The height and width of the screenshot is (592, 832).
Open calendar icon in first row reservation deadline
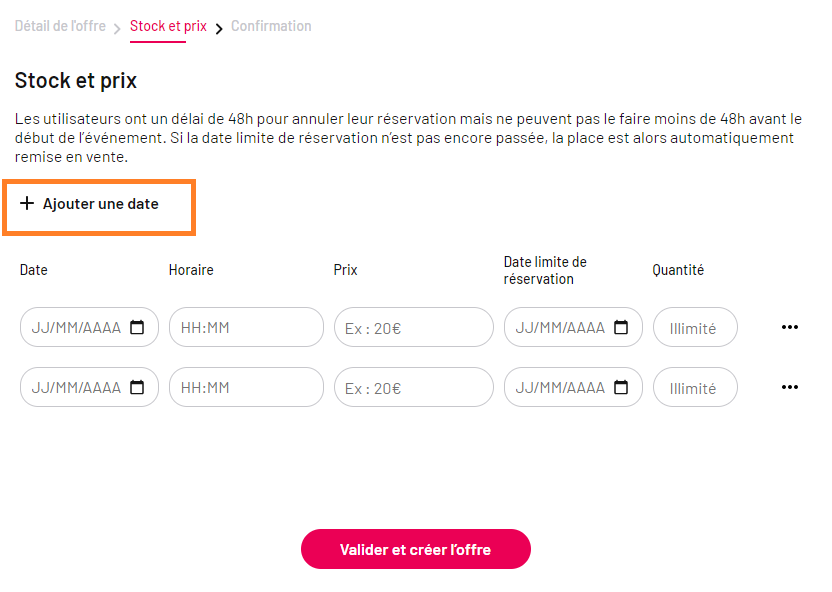pos(621,327)
